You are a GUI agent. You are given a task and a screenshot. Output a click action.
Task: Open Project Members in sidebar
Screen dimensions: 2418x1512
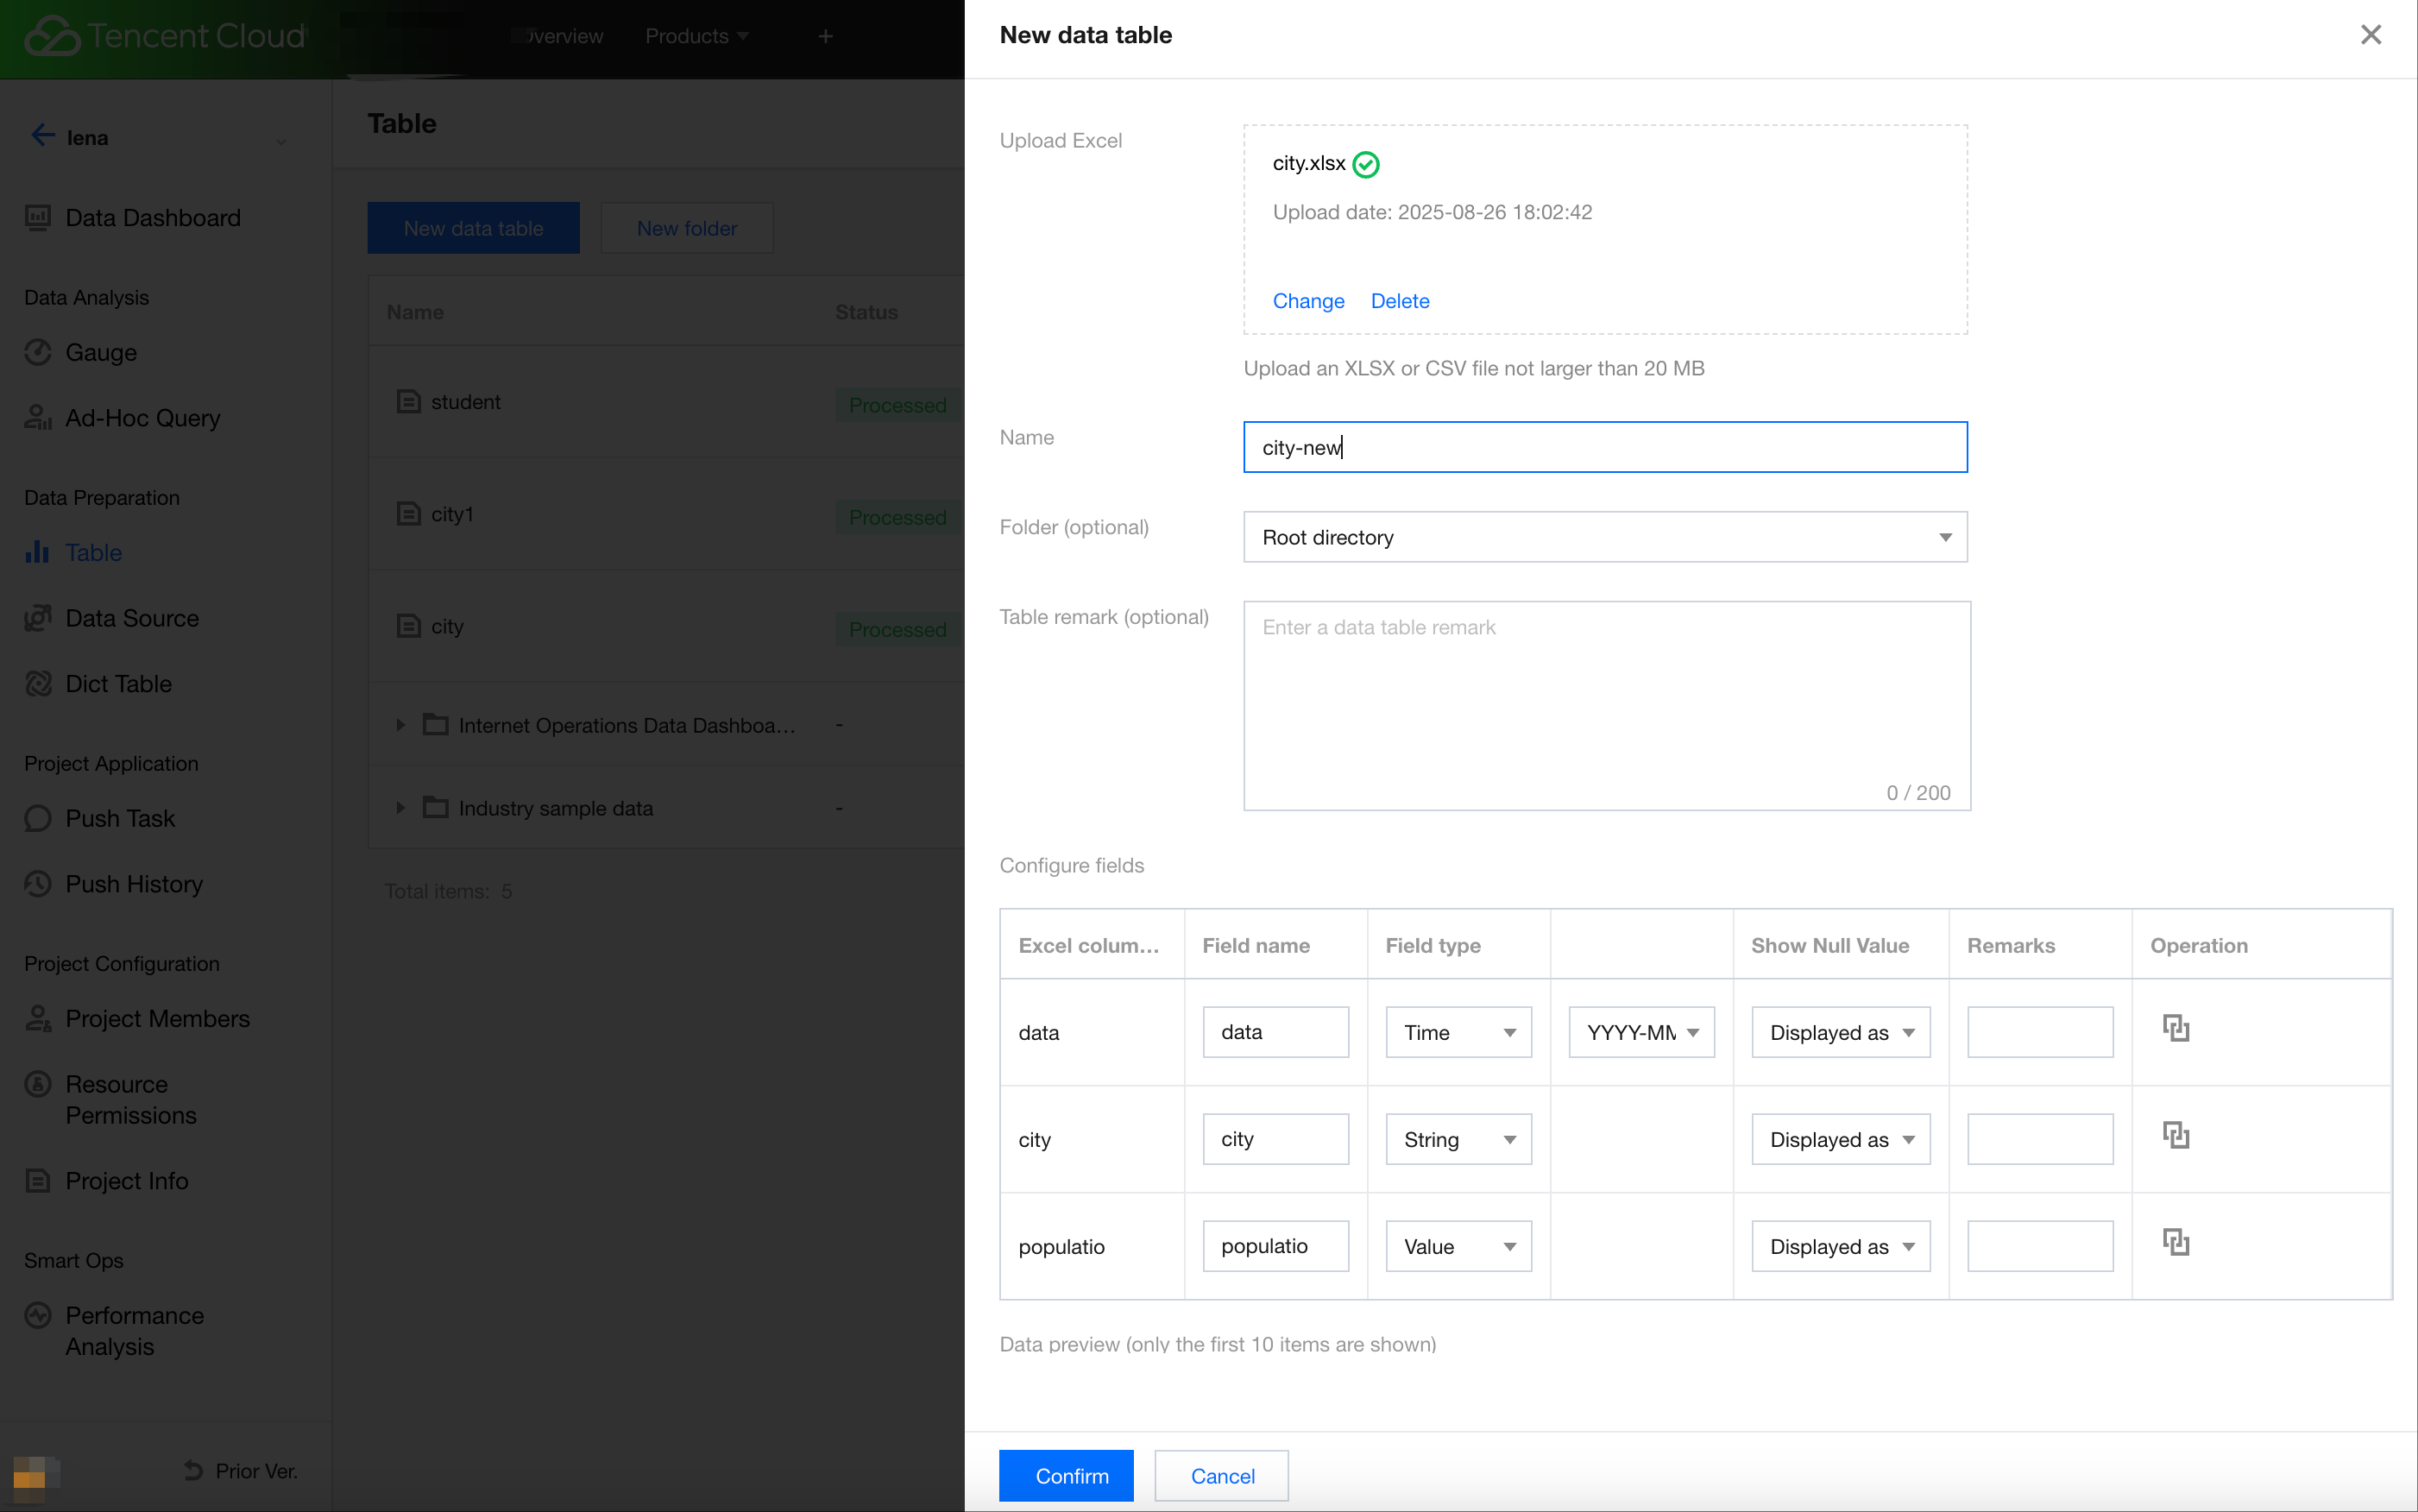157,1019
